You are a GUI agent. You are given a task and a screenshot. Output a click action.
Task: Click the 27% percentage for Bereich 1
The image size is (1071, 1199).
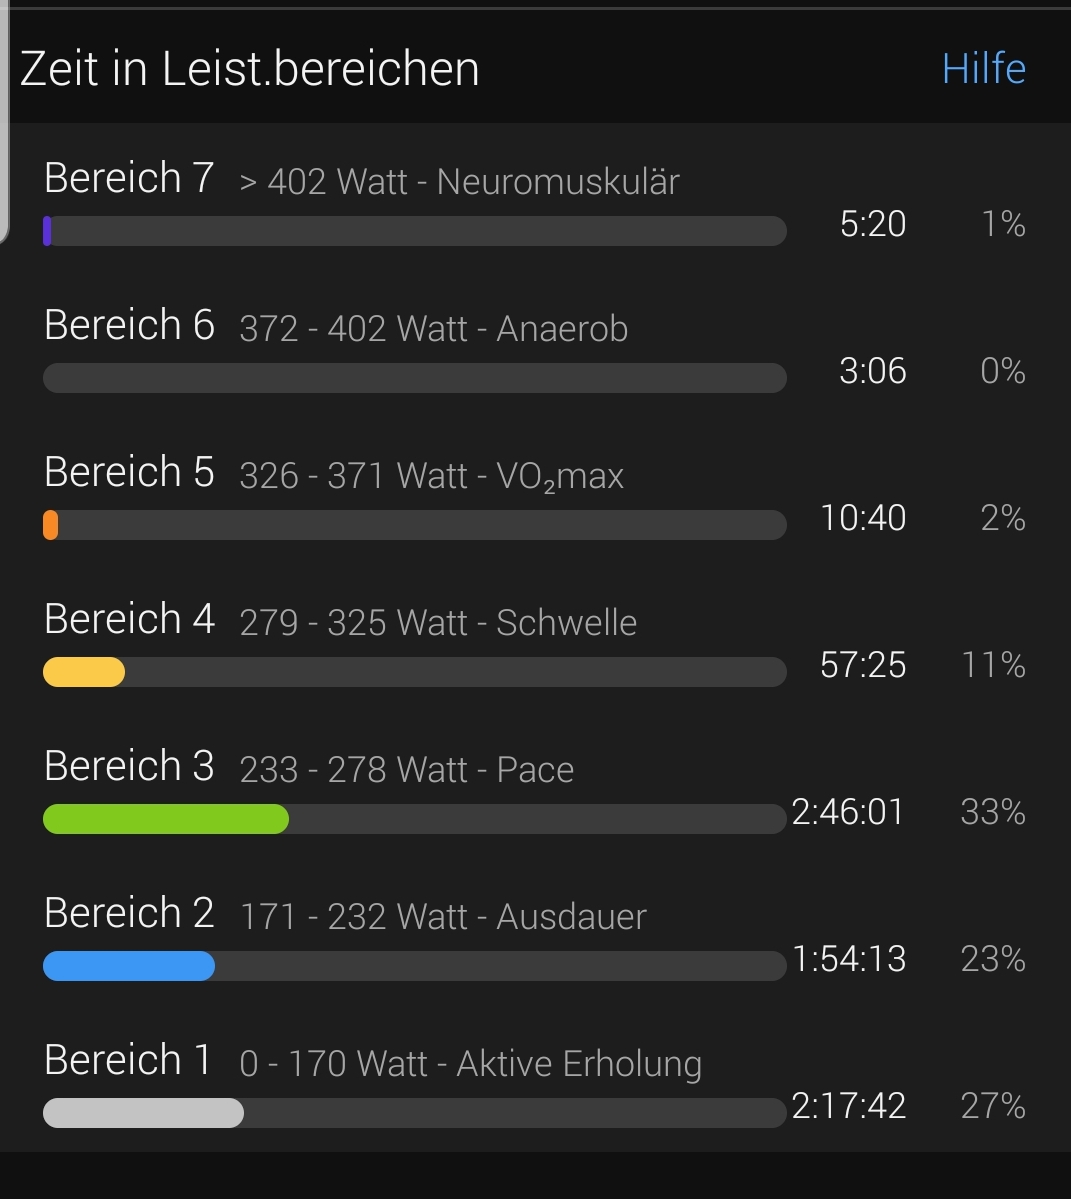[992, 1105]
